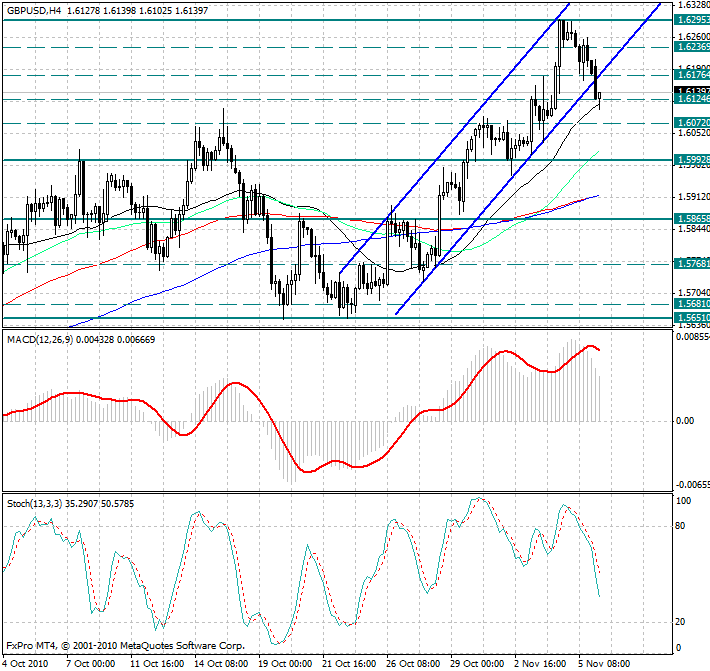Screen dimensions: 710x671
Task: Click the 29 Oct 00:00 time label
Action: (477, 664)
